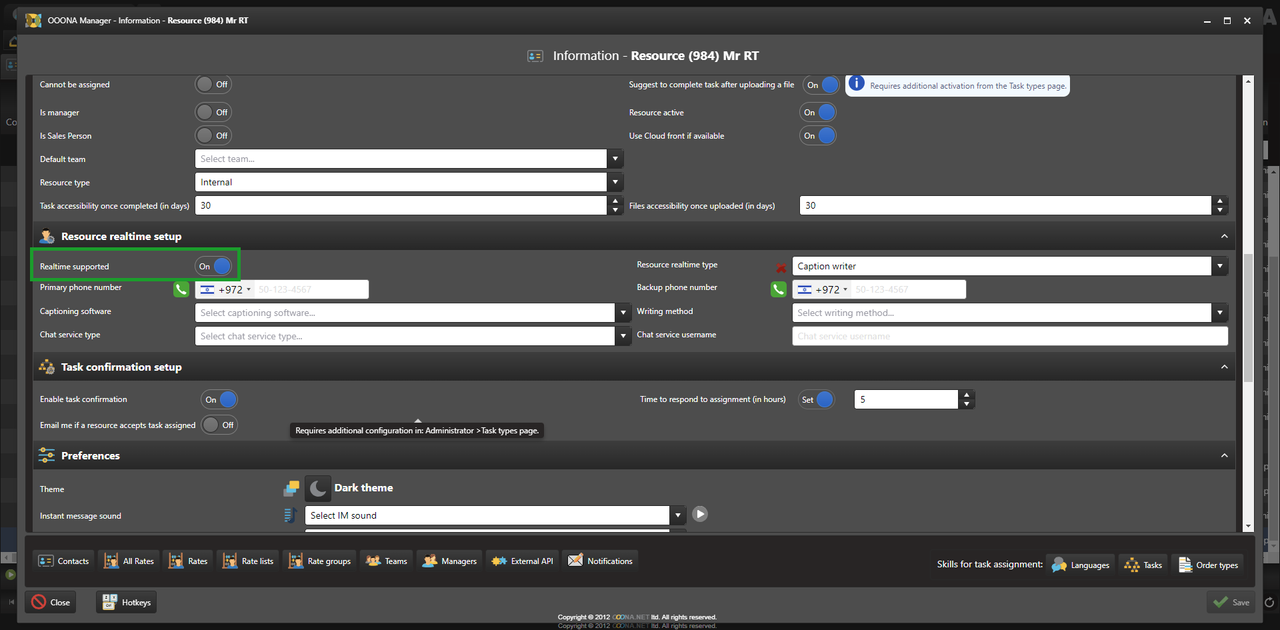This screenshot has width=1280, height=630.
Task: Click the green primary phone number icon
Action: coord(181,289)
